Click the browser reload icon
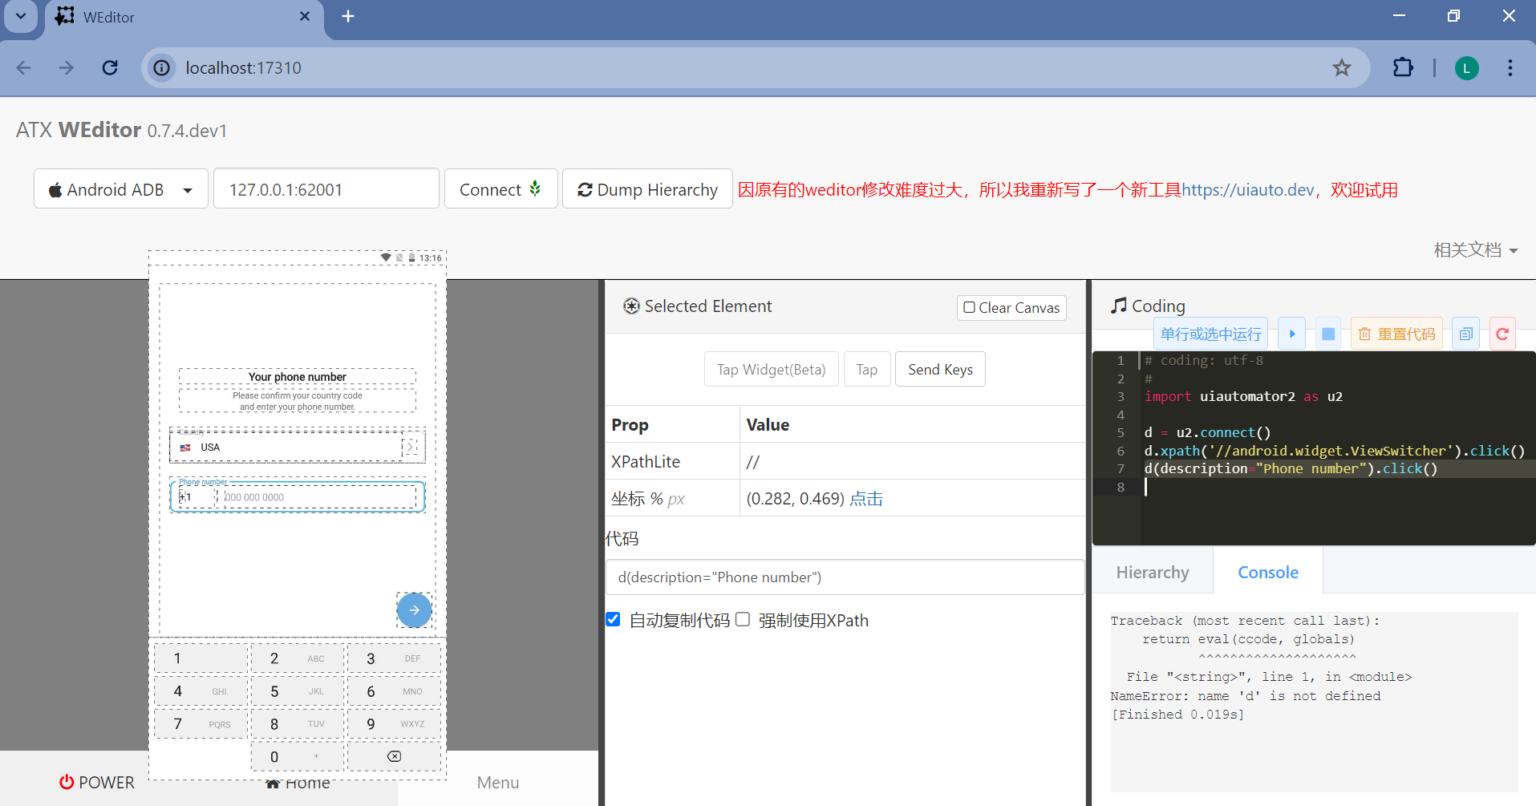 pyautogui.click(x=110, y=68)
